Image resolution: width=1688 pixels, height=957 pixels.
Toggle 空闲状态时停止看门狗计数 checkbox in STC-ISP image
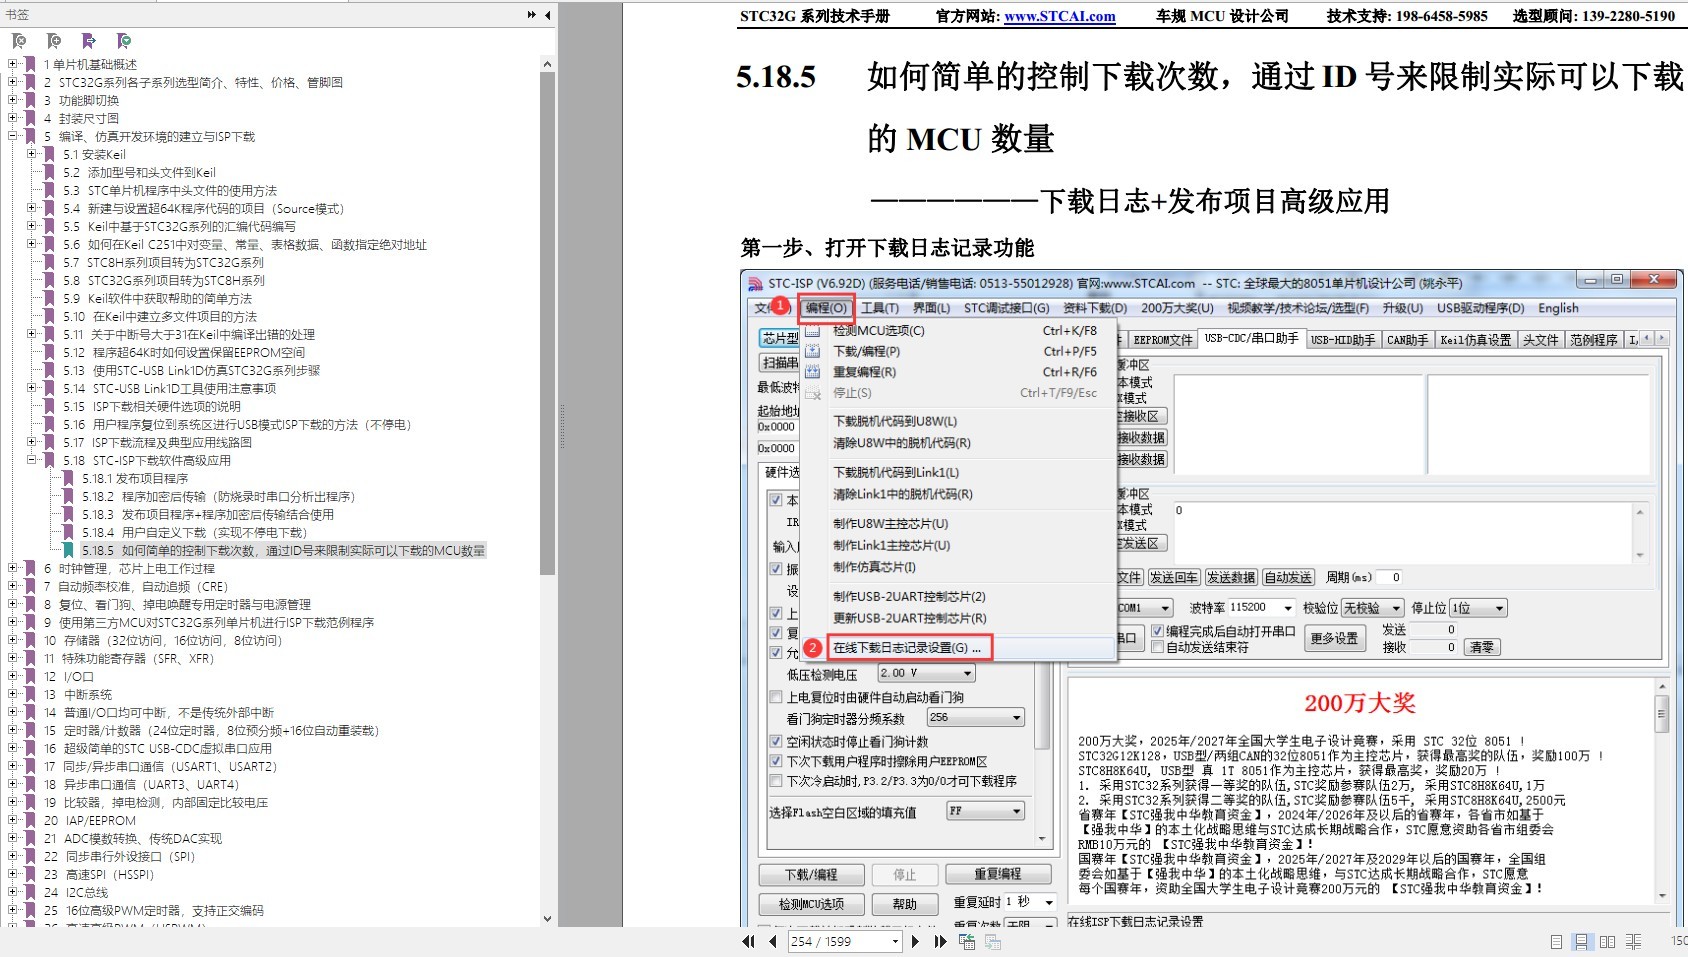(776, 741)
